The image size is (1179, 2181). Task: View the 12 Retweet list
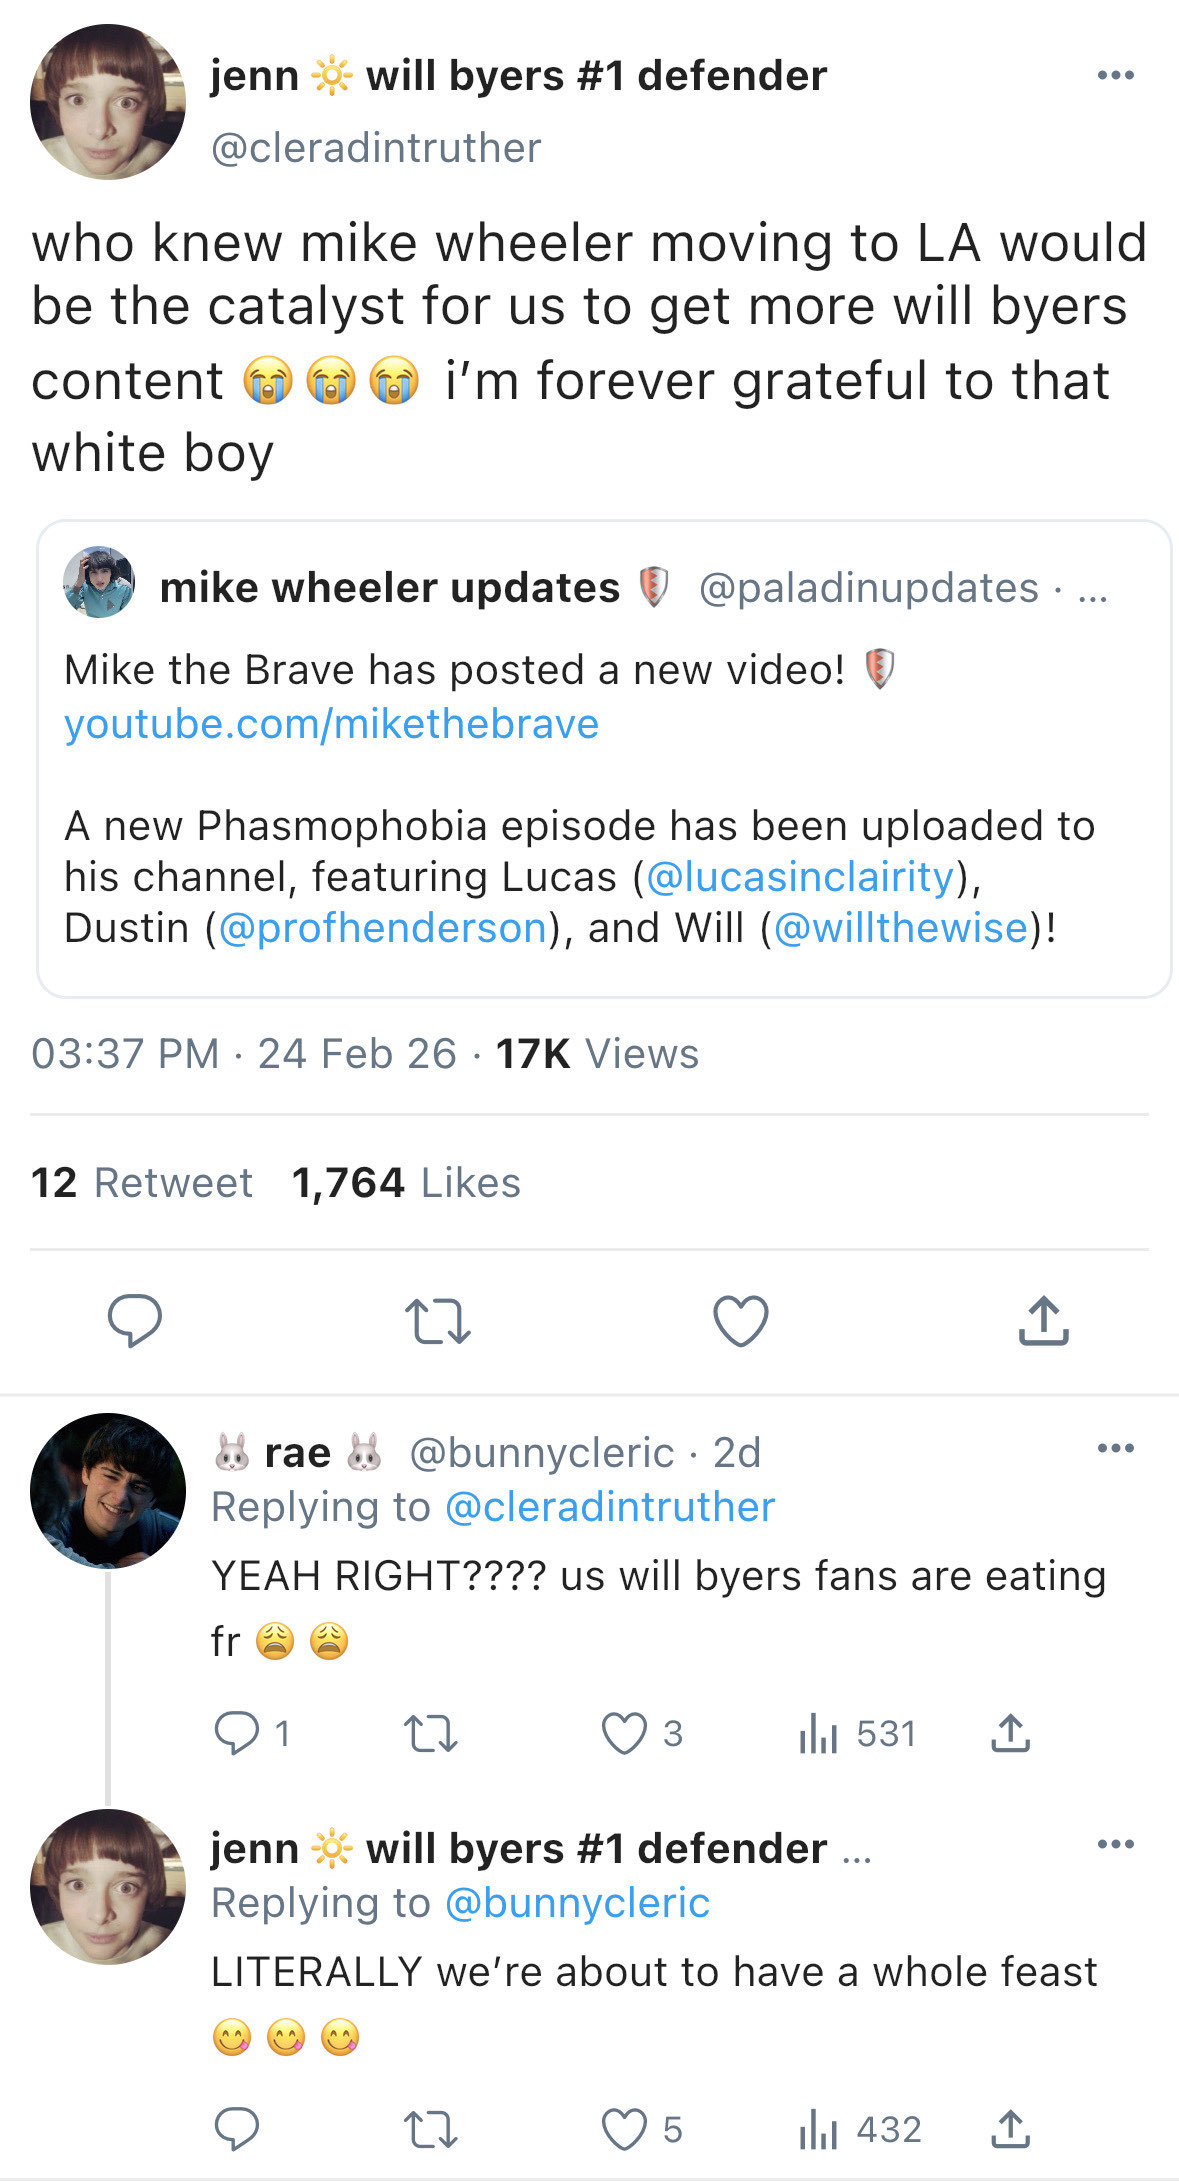(142, 1183)
